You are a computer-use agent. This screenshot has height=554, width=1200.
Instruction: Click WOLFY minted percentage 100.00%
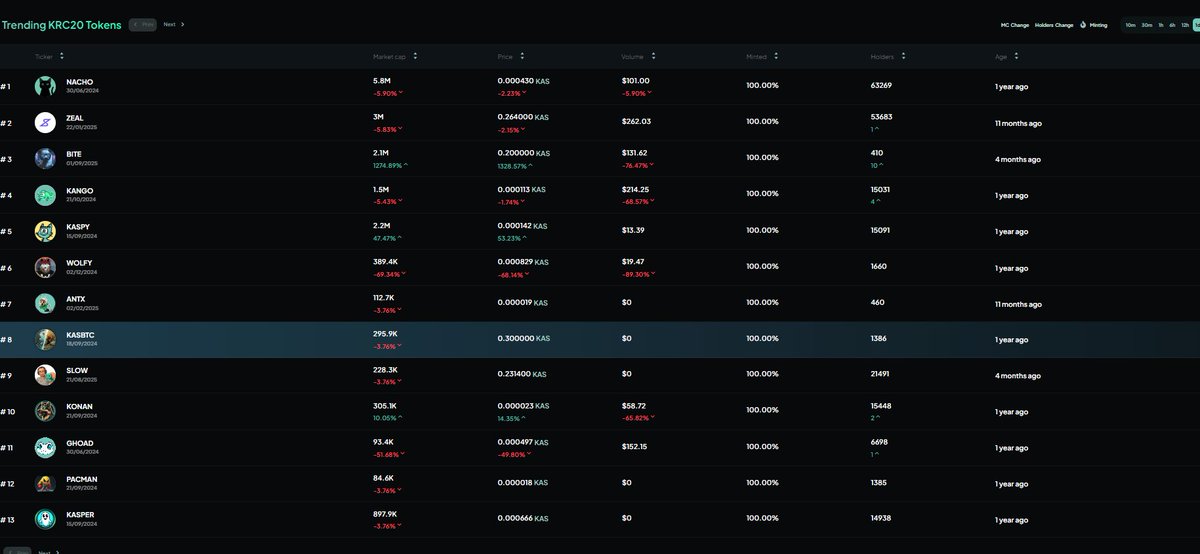[x=762, y=267]
